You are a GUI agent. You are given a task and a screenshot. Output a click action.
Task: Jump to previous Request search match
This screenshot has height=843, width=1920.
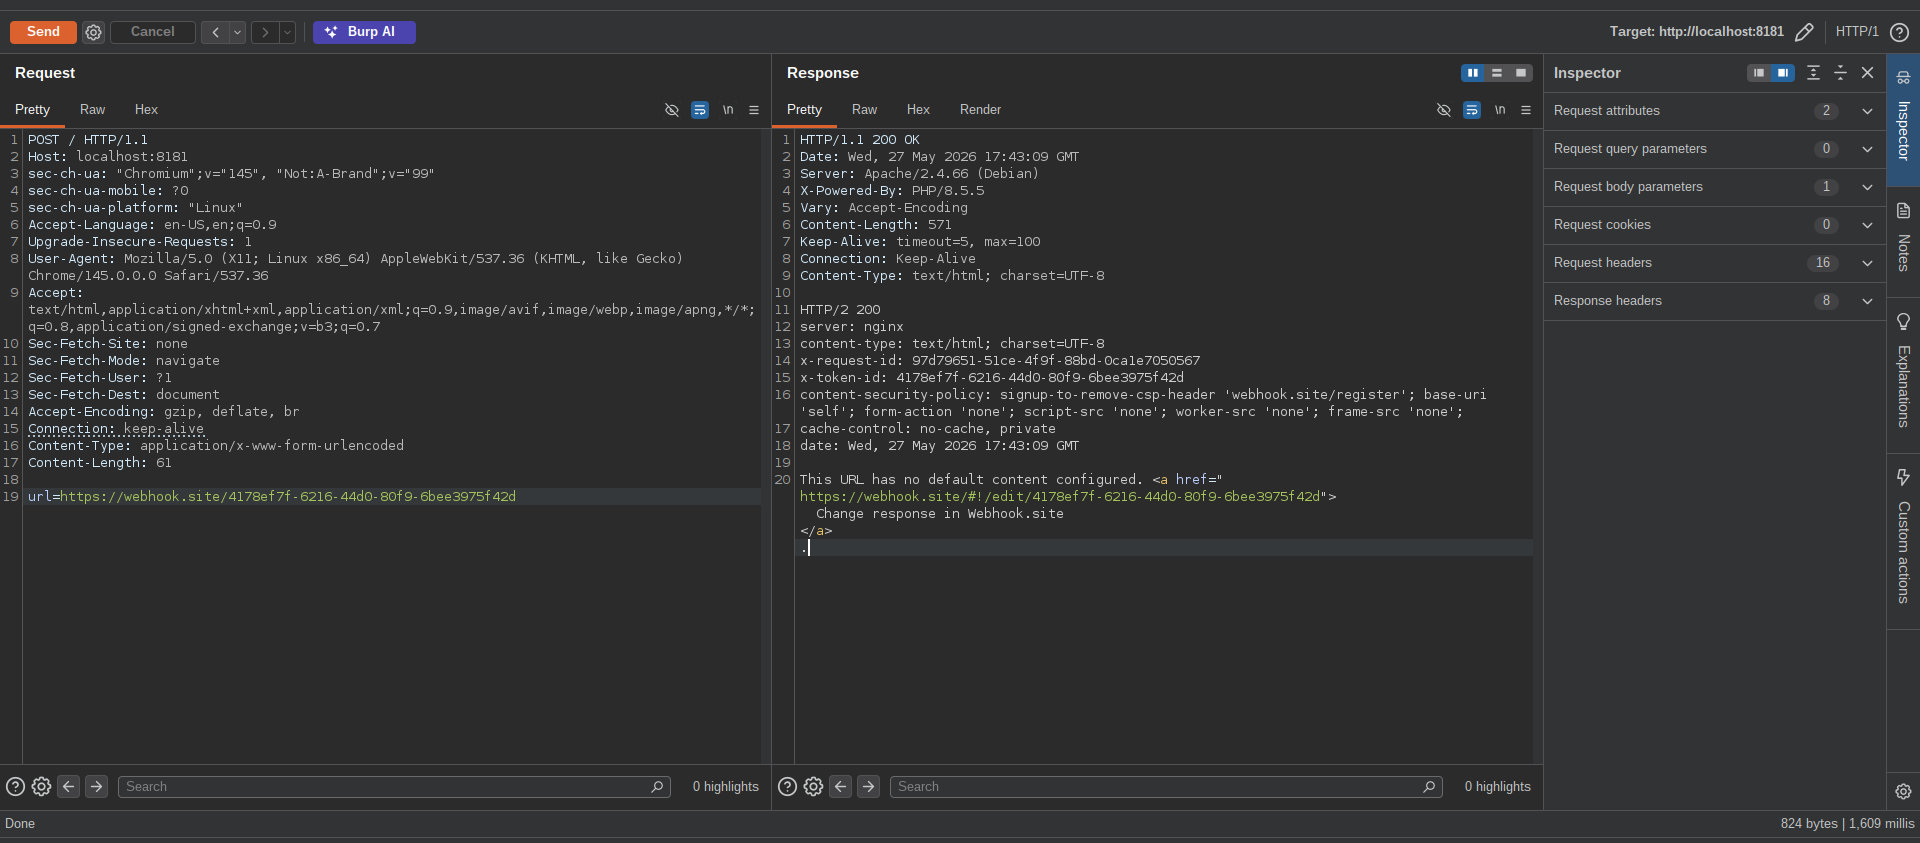69,787
